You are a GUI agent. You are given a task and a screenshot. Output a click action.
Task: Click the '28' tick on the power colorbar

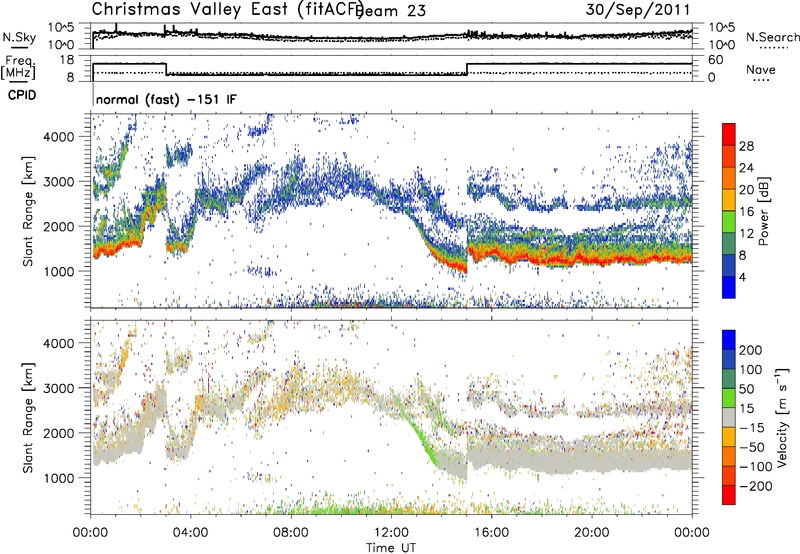[746, 146]
